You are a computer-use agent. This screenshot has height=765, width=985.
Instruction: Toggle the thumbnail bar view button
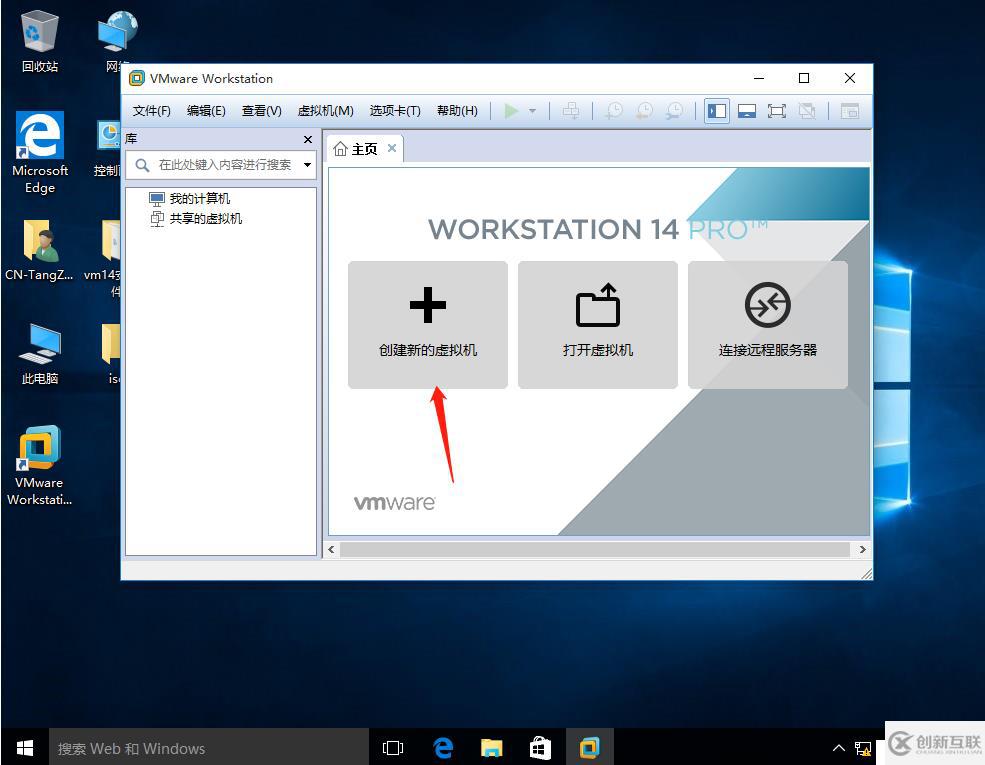point(746,111)
